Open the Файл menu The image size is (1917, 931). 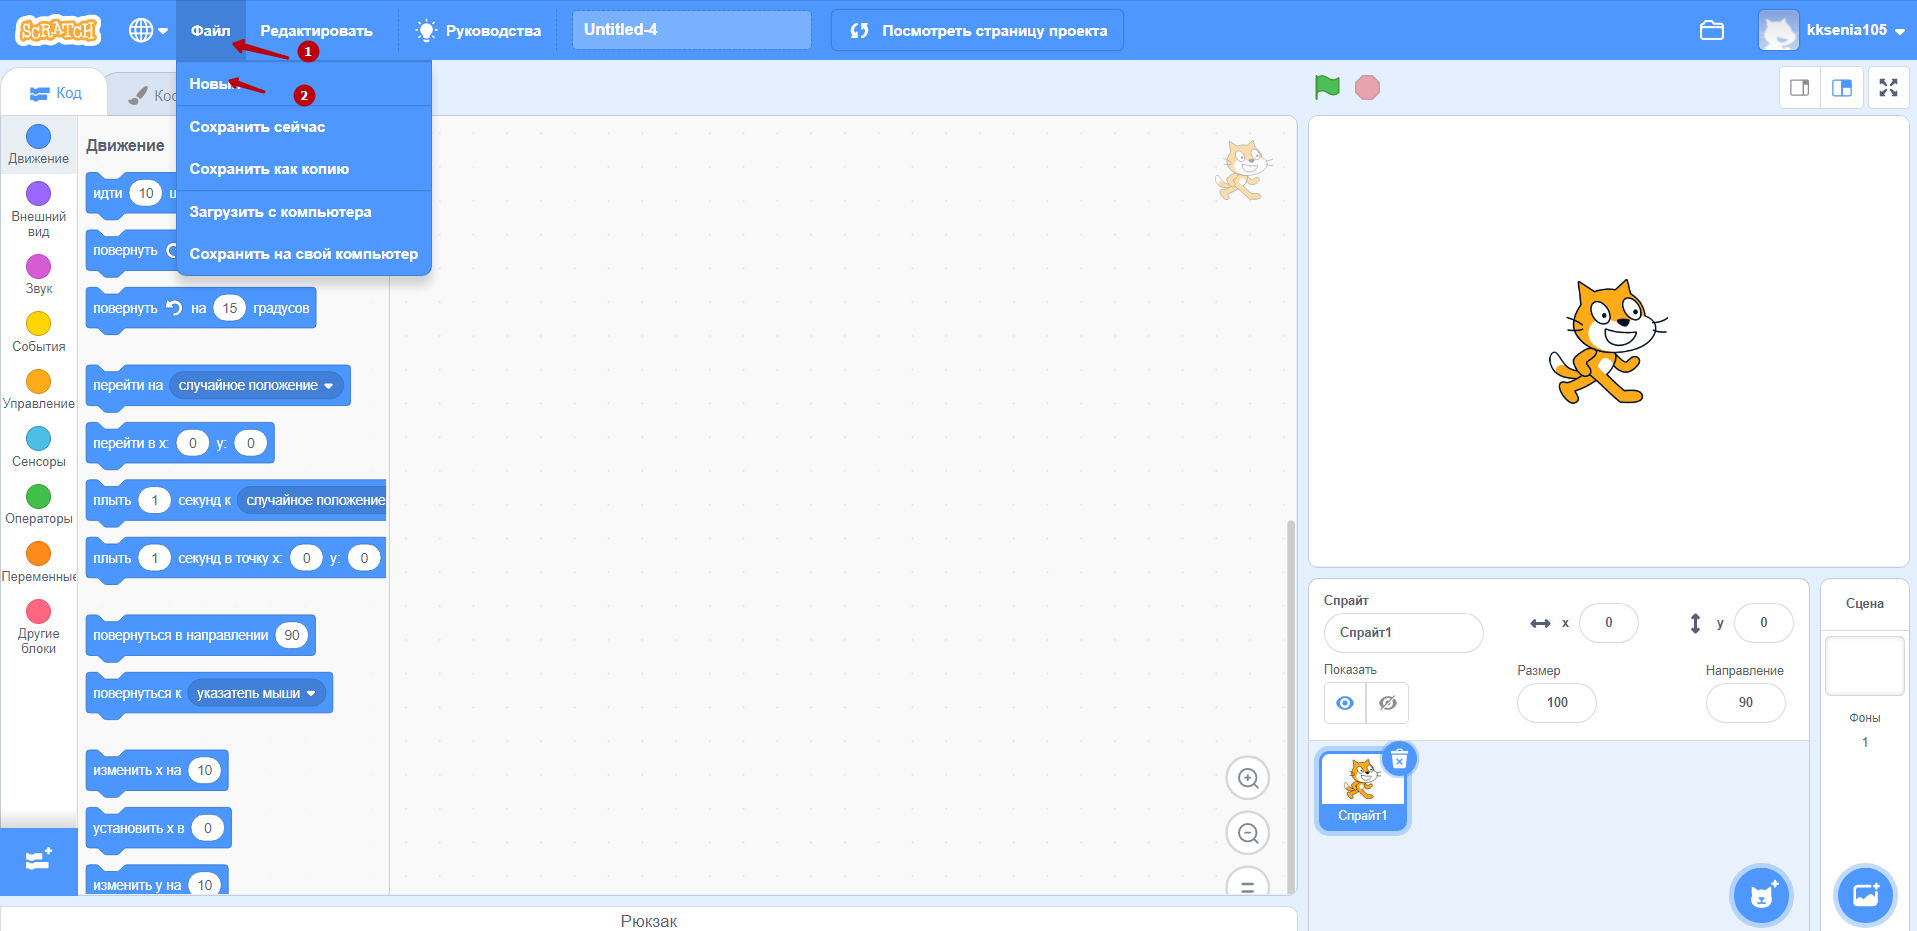(x=210, y=30)
